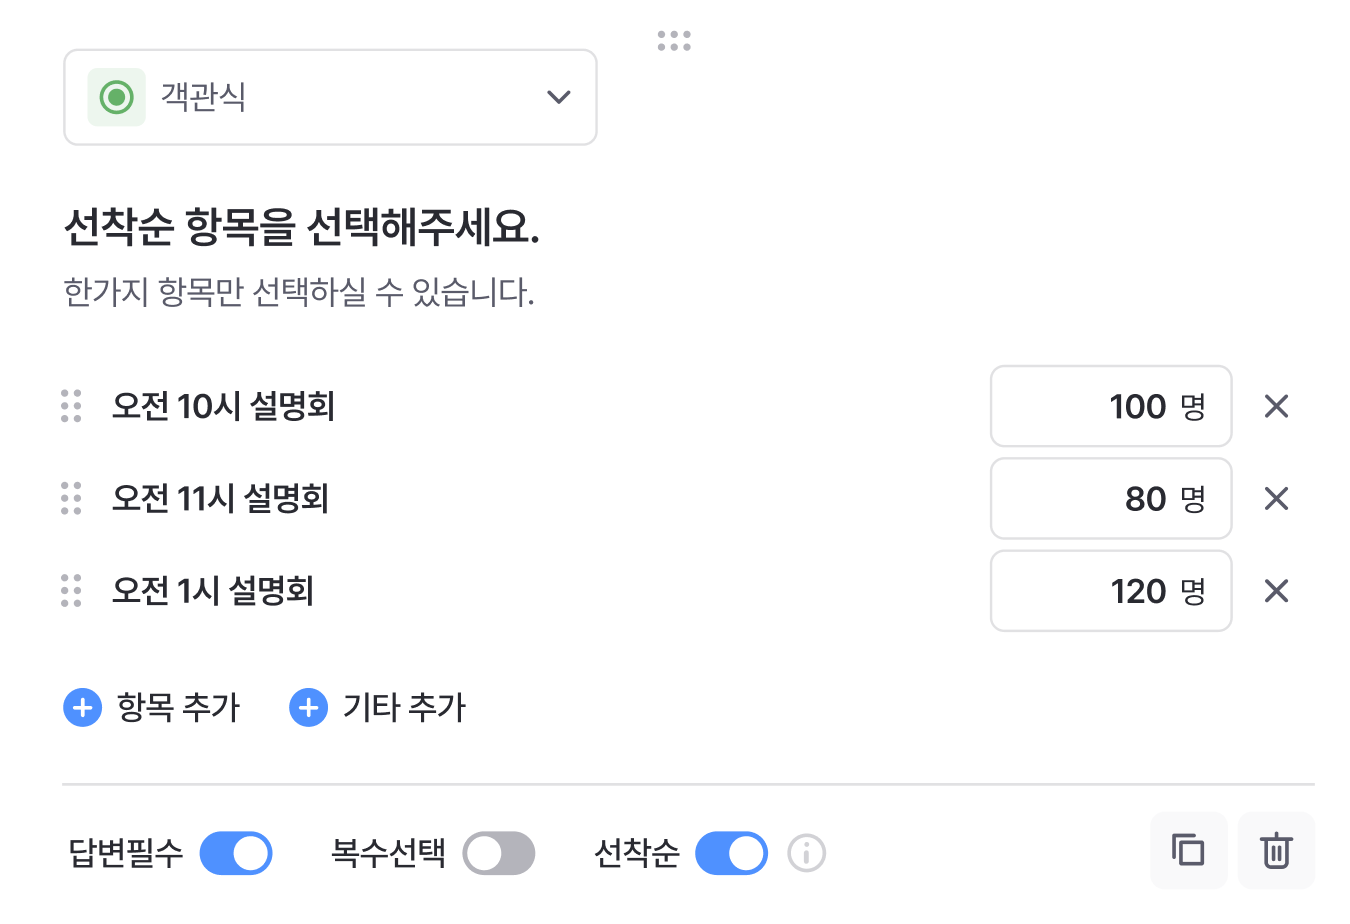Click the trash delete question icon
1350x924 pixels.
point(1275,851)
